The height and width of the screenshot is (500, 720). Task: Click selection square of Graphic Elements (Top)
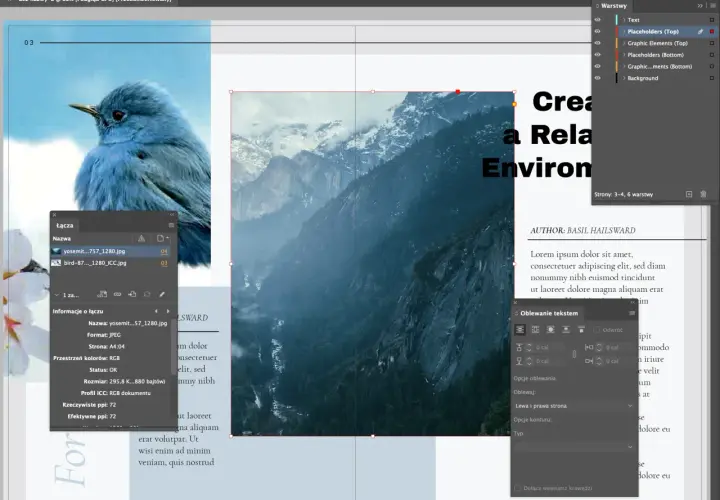pos(712,43)
